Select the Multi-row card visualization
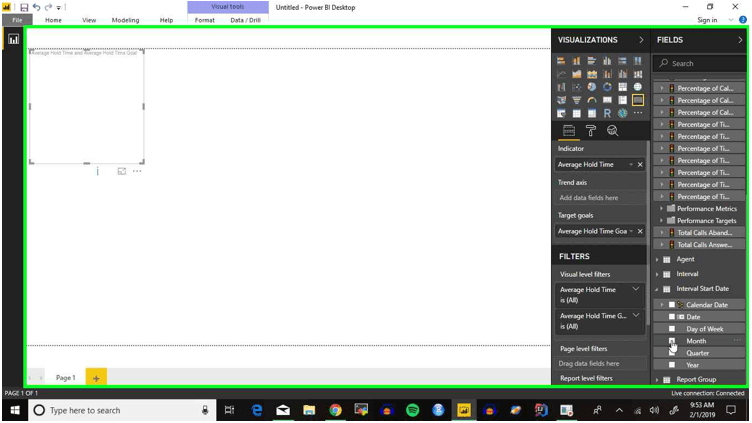The width and height of the screenshot is (752, 423). pyautogui.click(x=623, y=100)
